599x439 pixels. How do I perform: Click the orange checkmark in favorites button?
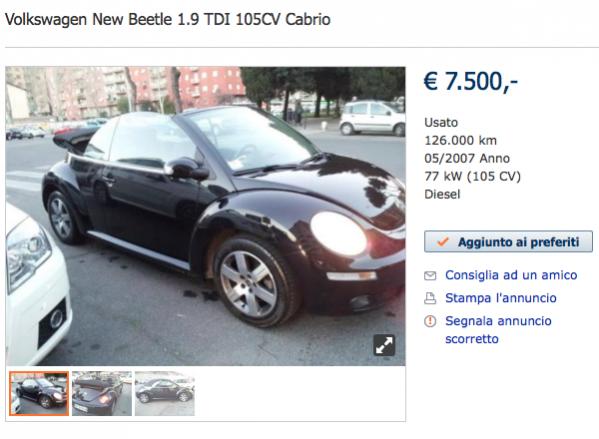442,241
